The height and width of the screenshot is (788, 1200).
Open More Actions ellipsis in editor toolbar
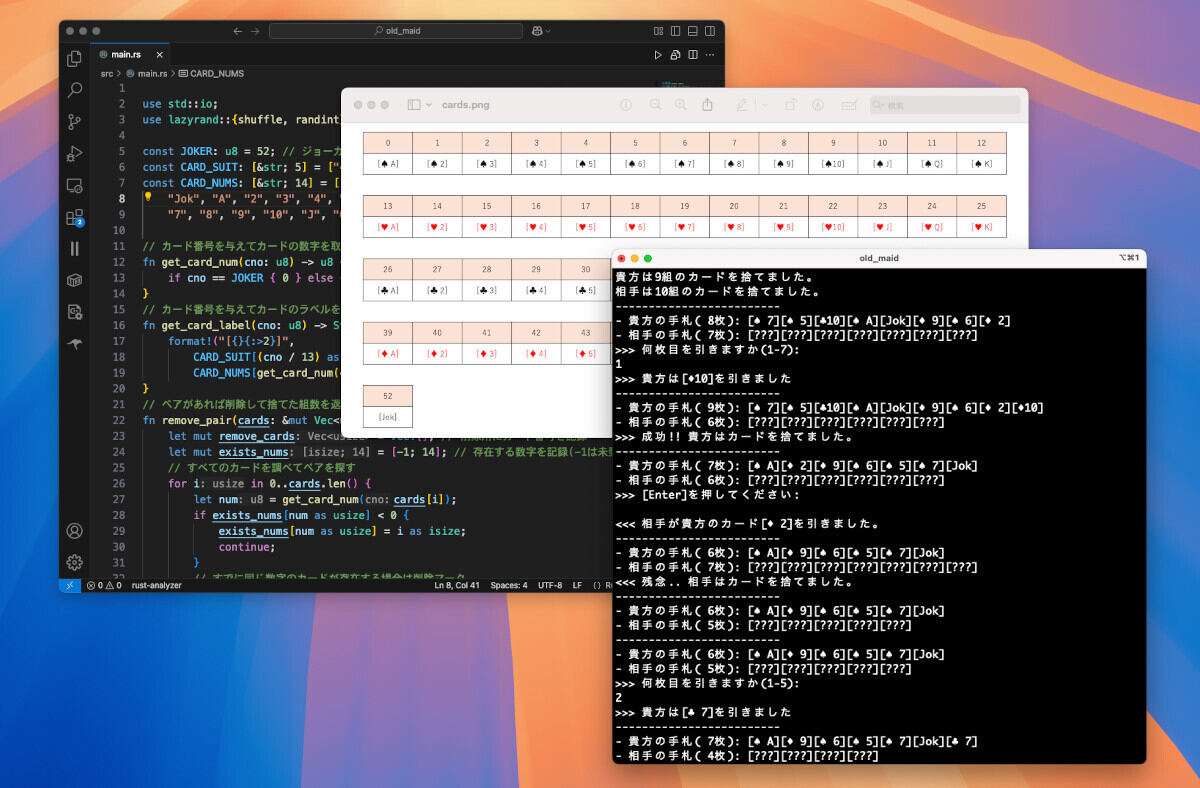(x=710, y=54)
